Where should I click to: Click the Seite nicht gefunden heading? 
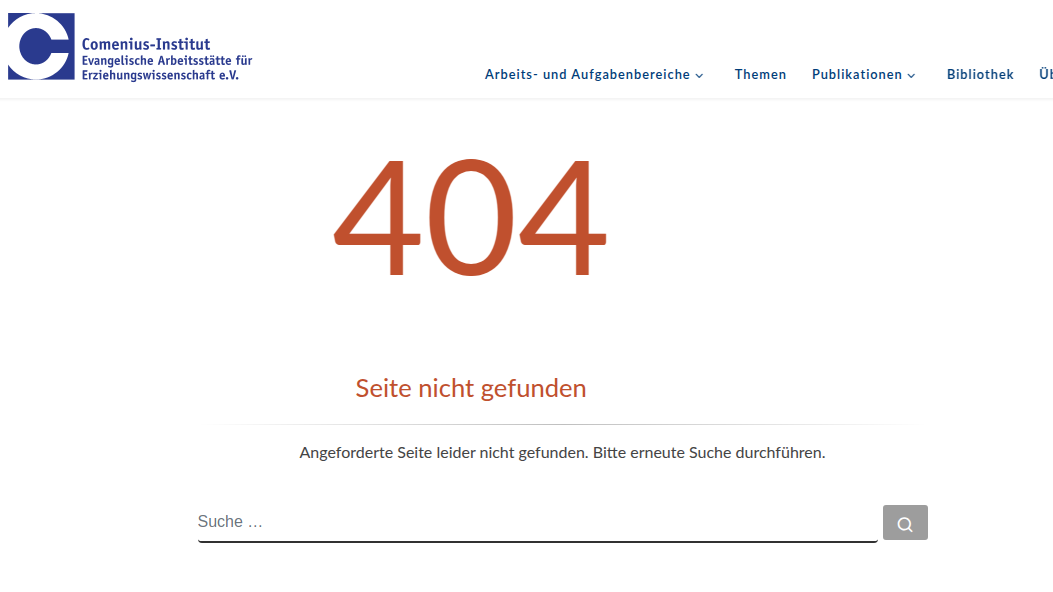click(x=470, y=388)
